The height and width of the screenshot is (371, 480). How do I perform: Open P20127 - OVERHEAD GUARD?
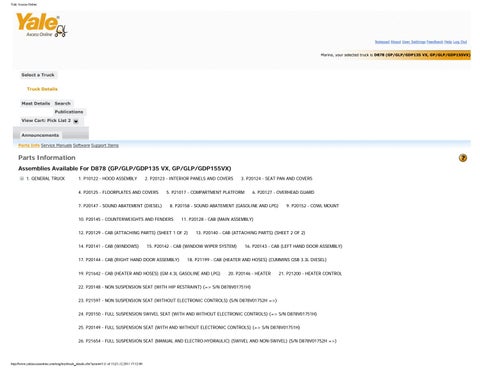[283, 192]
